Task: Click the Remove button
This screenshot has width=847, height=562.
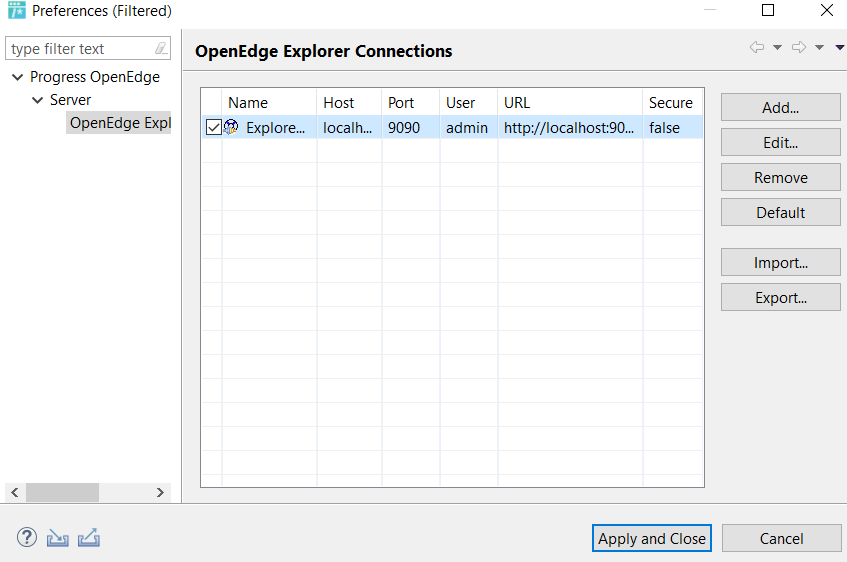Action: 781,177
